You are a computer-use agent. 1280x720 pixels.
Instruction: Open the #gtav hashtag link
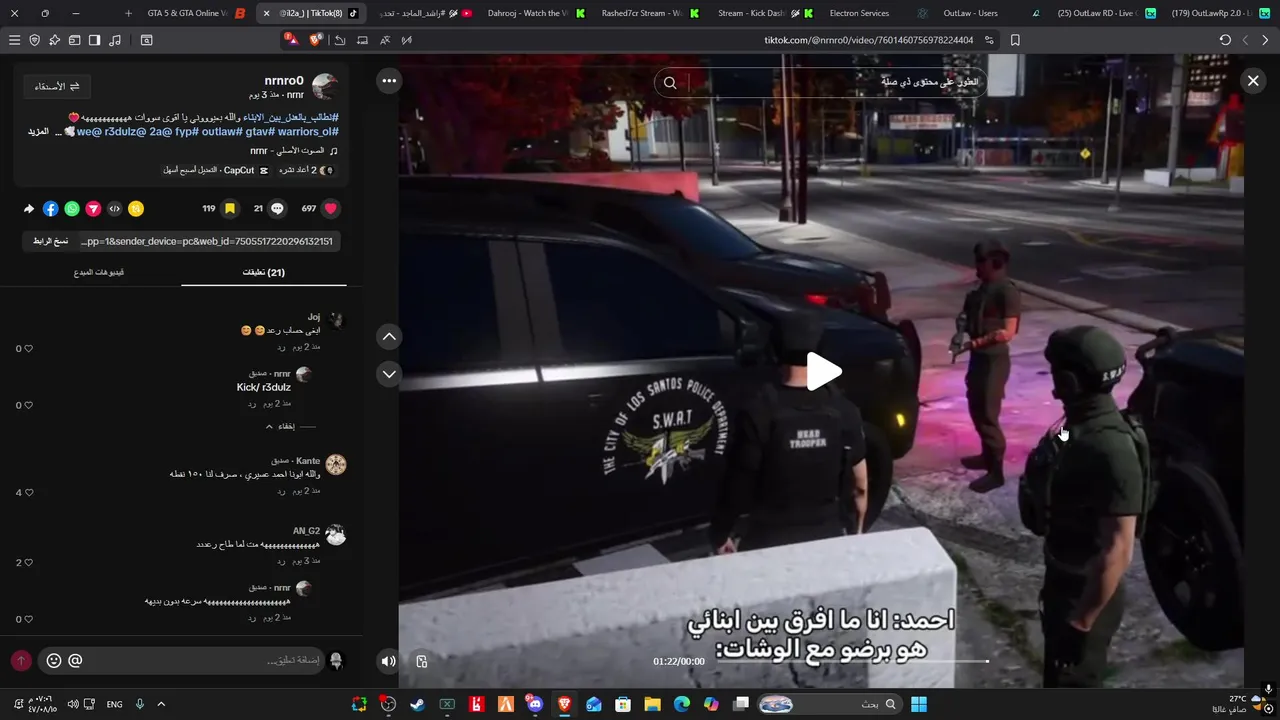259,132
